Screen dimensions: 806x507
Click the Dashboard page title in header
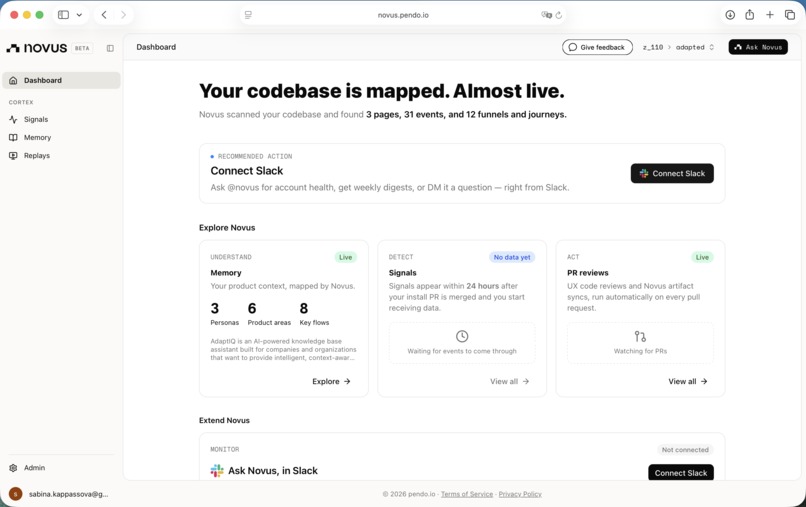pos(156,47)
